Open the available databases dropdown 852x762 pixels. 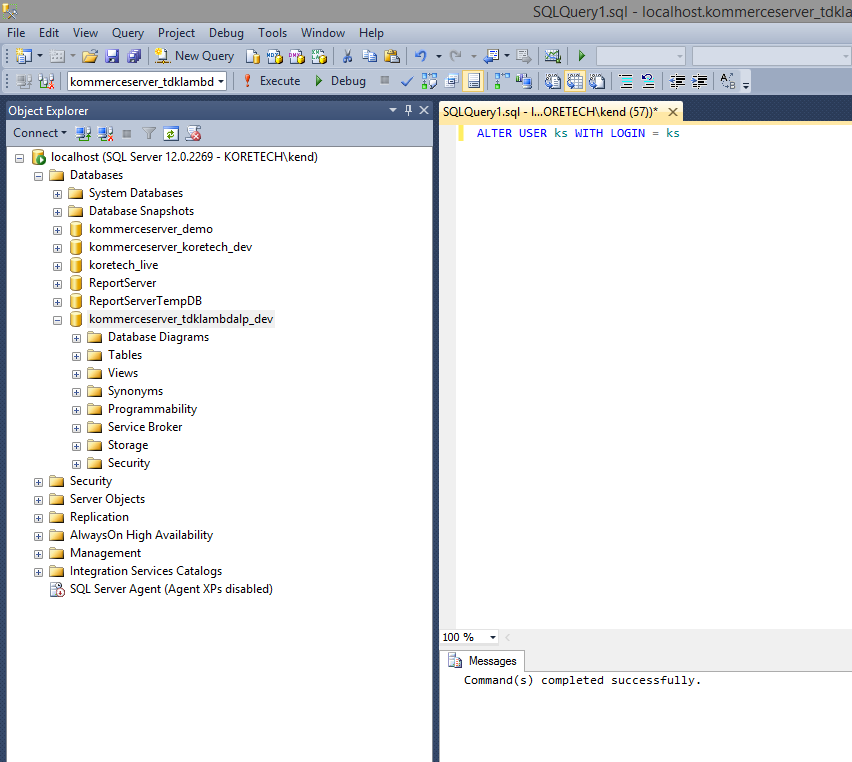[x=221, y=82]
